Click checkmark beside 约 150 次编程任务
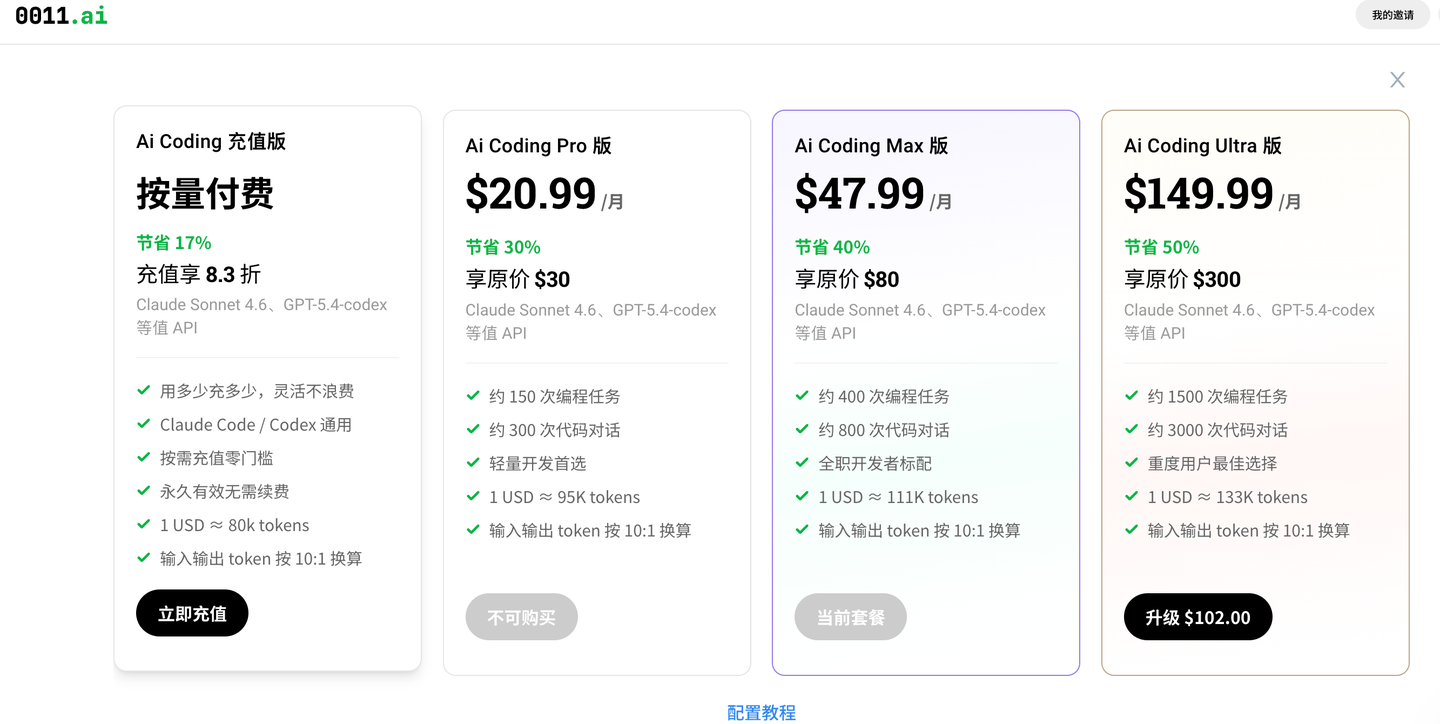1440x724 pixels. click(473, 395)
